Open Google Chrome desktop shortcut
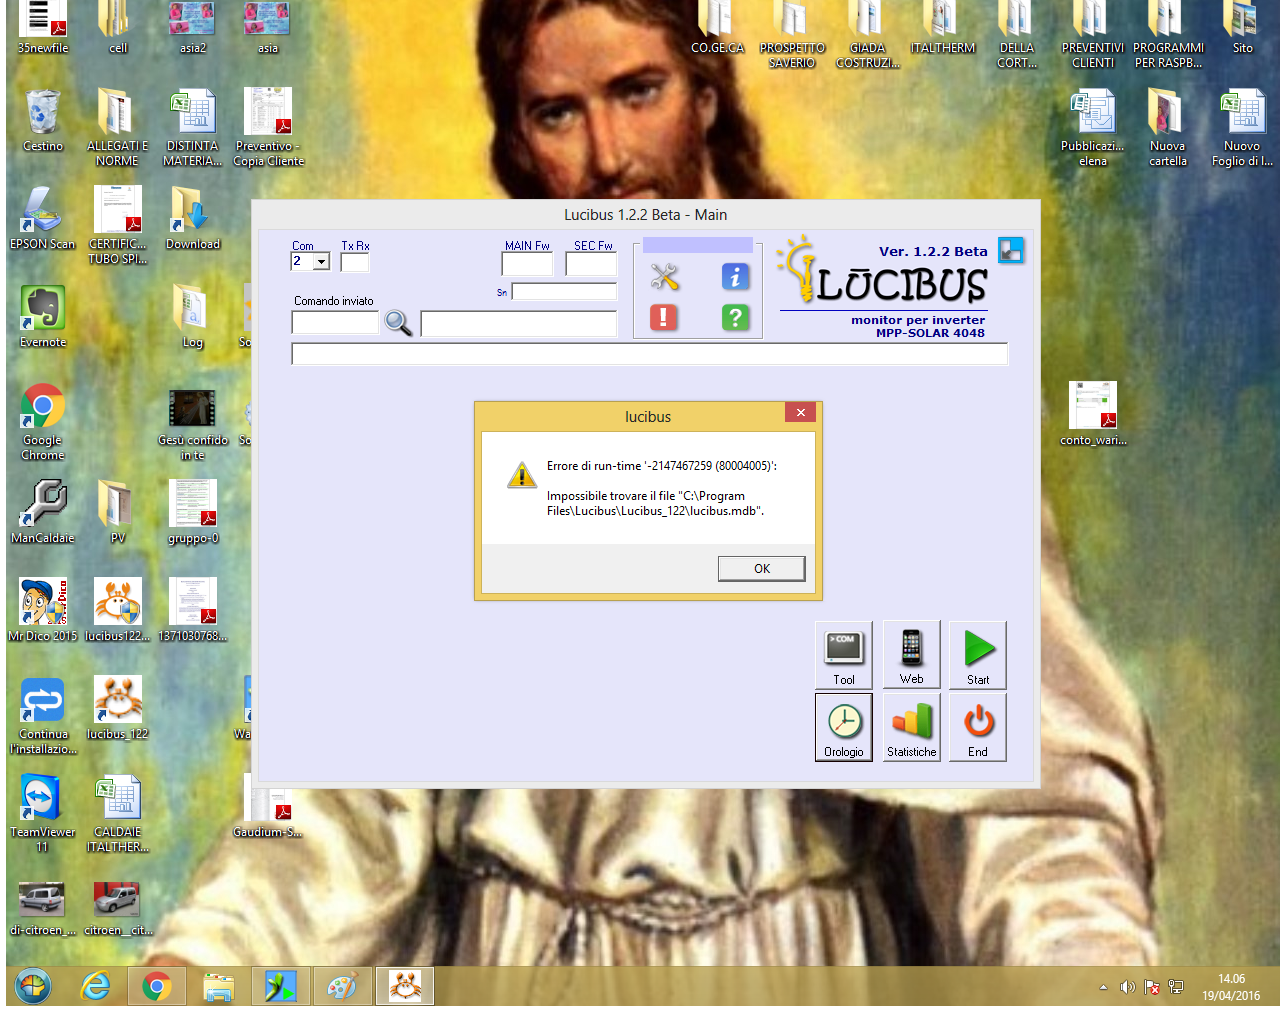 coord(42,422)
